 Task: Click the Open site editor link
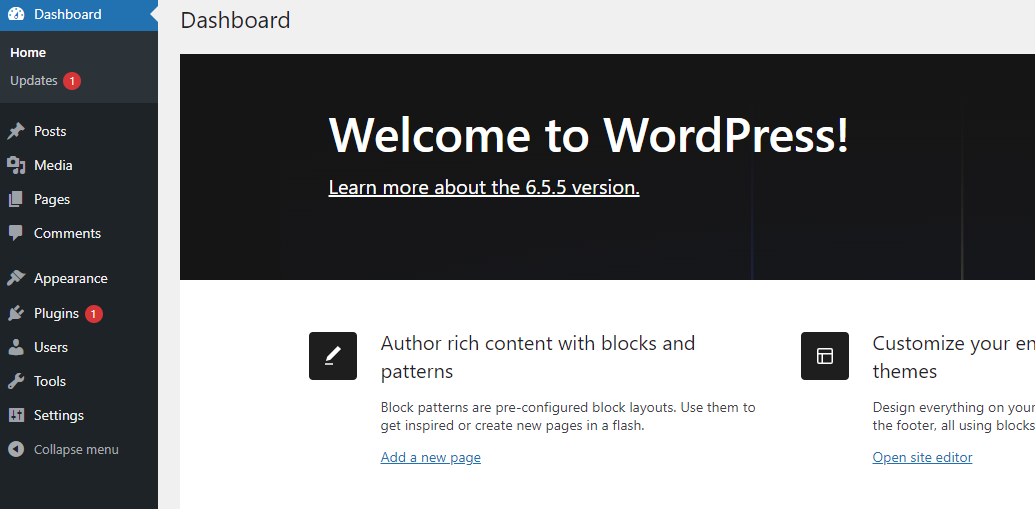point(922,458)
